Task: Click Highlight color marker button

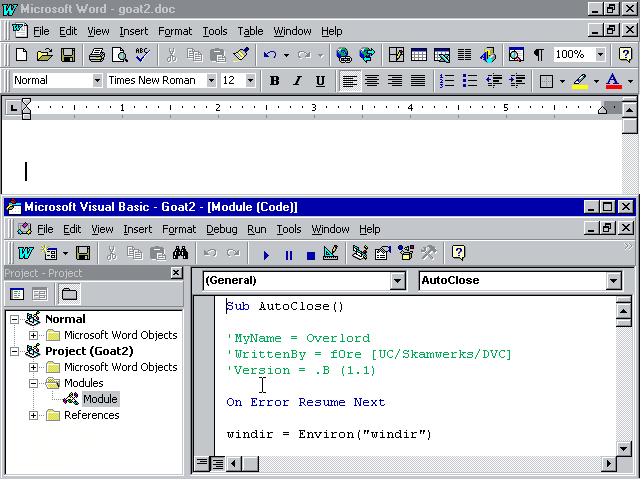Action: click(x=580, y=81)
